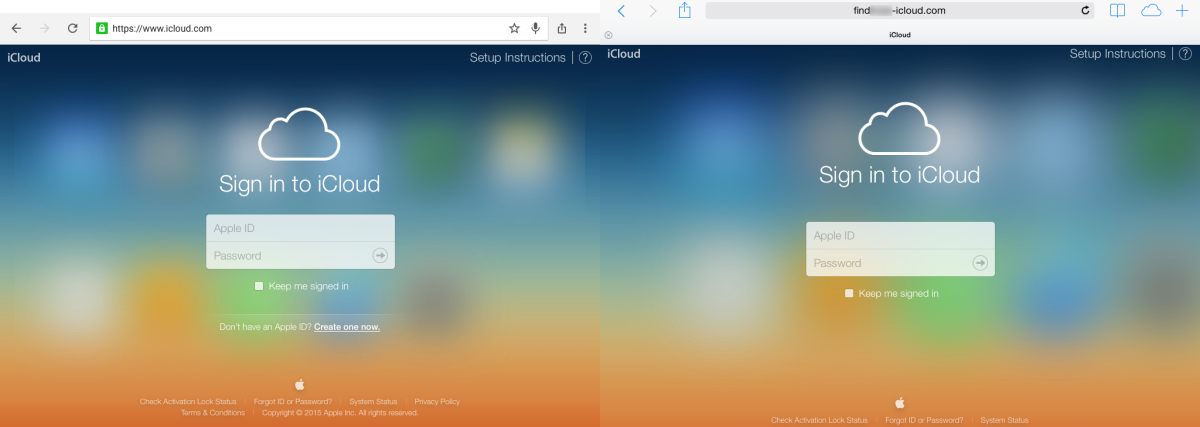
Task: Open Privacy Policy link
Action: 437,401
